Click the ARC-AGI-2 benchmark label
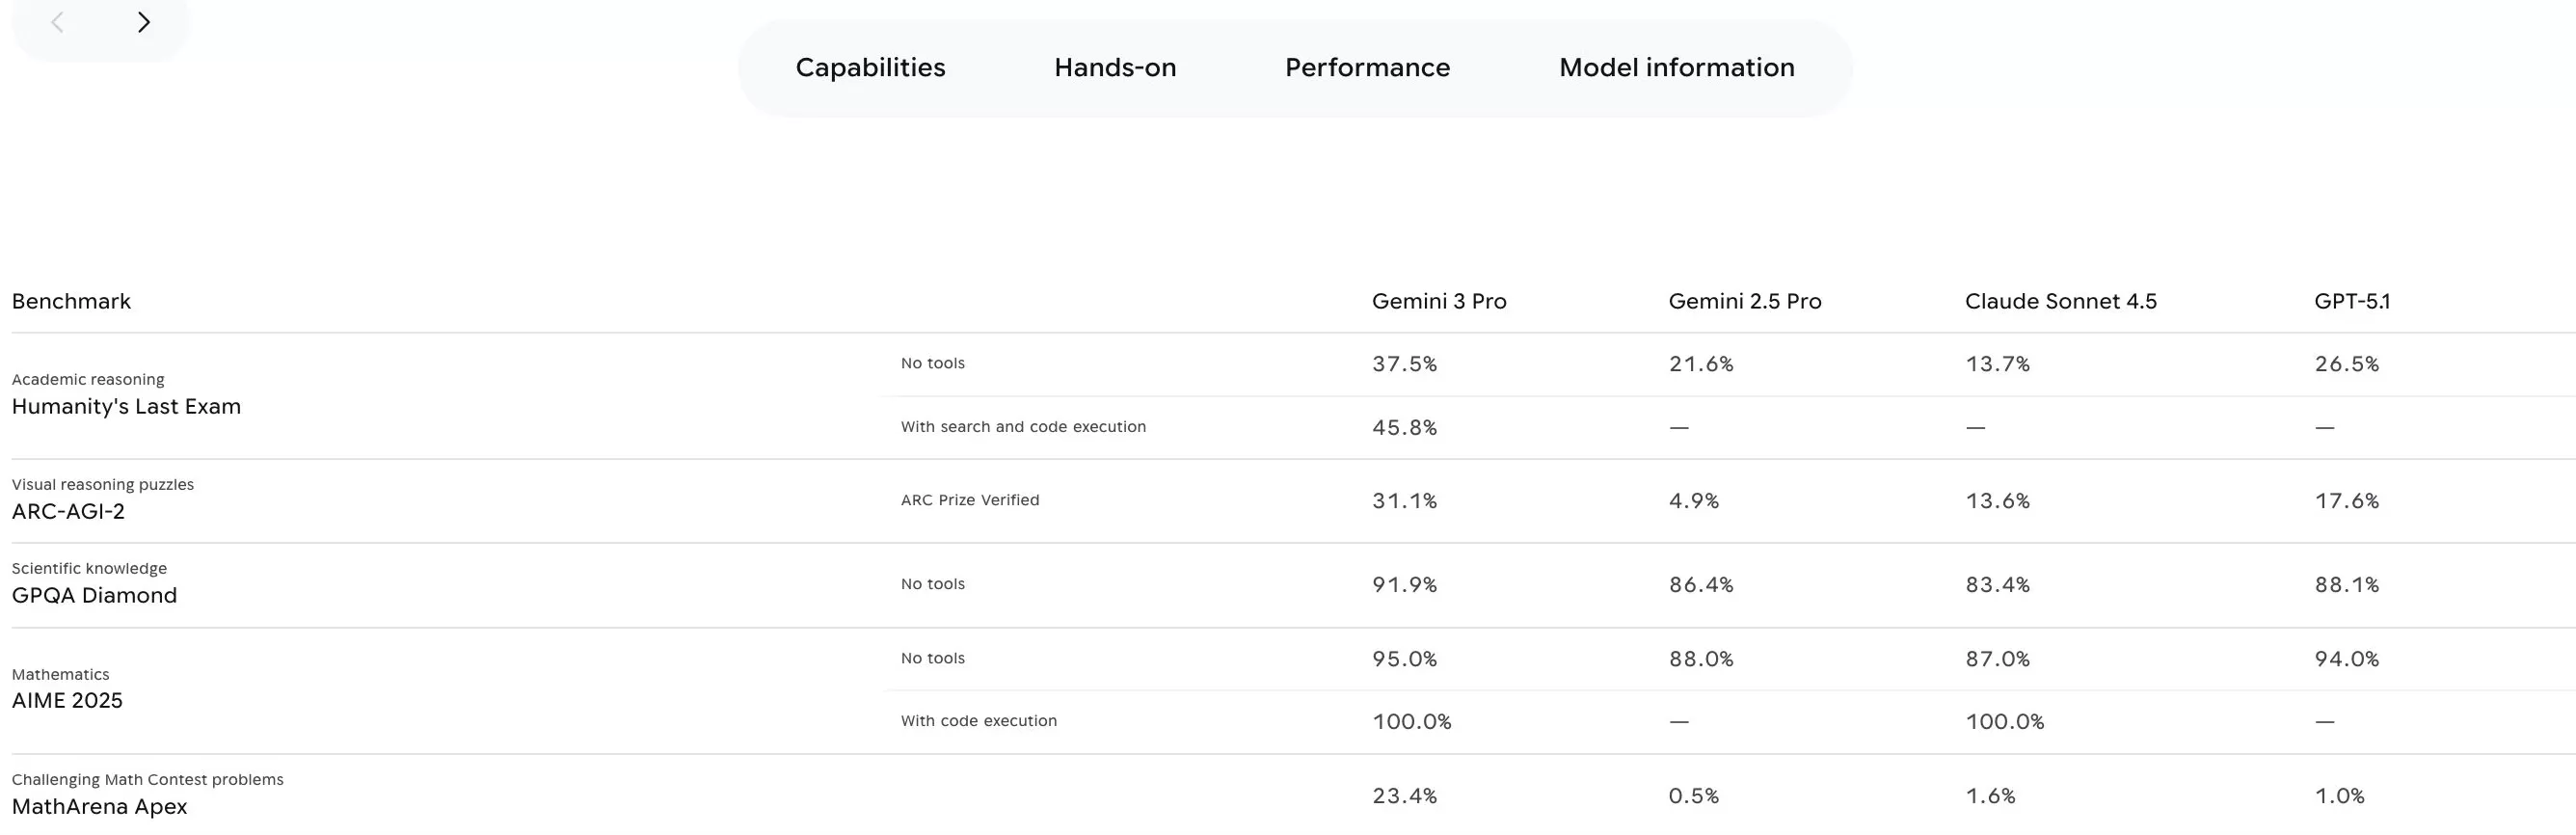 (x=68, y=511)
